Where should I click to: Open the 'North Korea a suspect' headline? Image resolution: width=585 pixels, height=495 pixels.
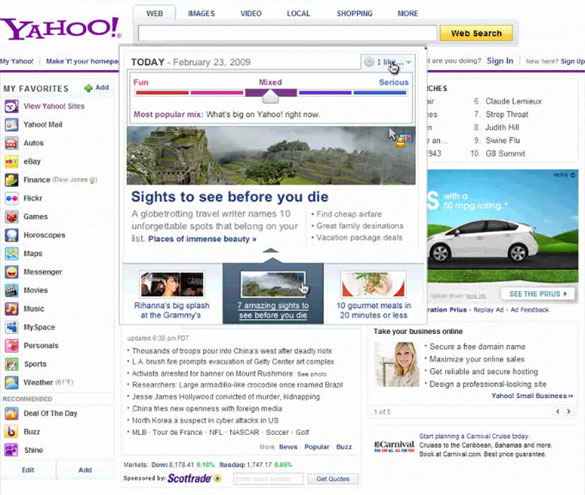click(x=205, y=420)
